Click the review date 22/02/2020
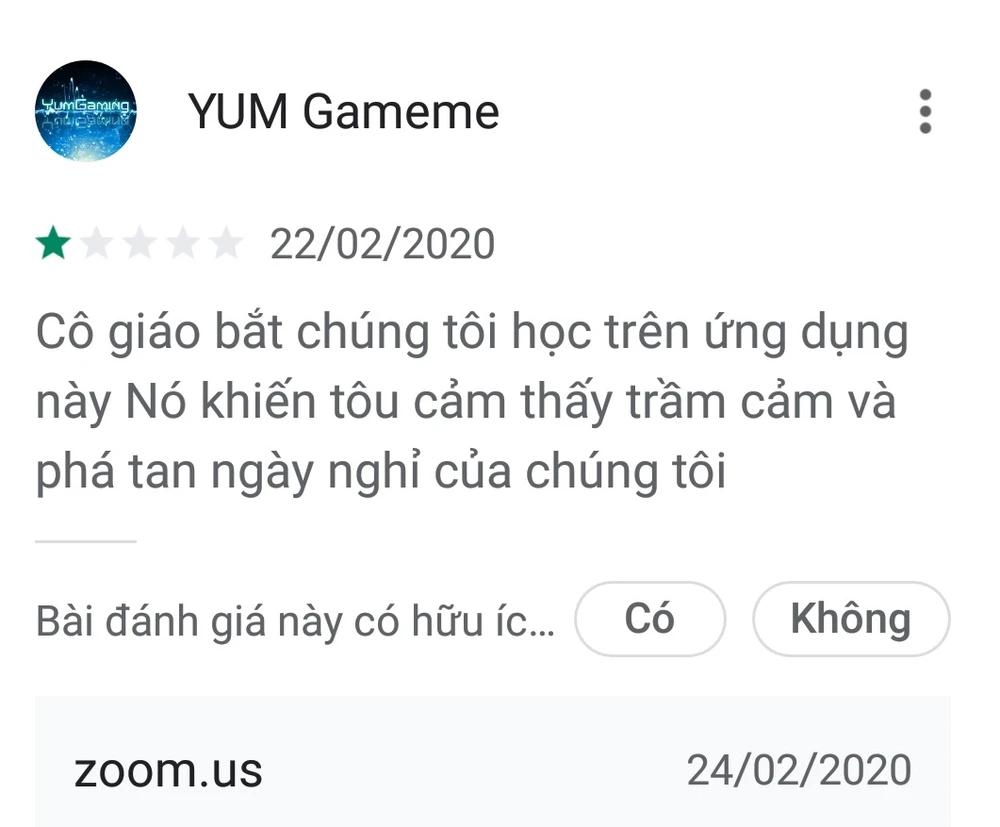Viewport: 1000px width, 827px height. tap(383, 244)
